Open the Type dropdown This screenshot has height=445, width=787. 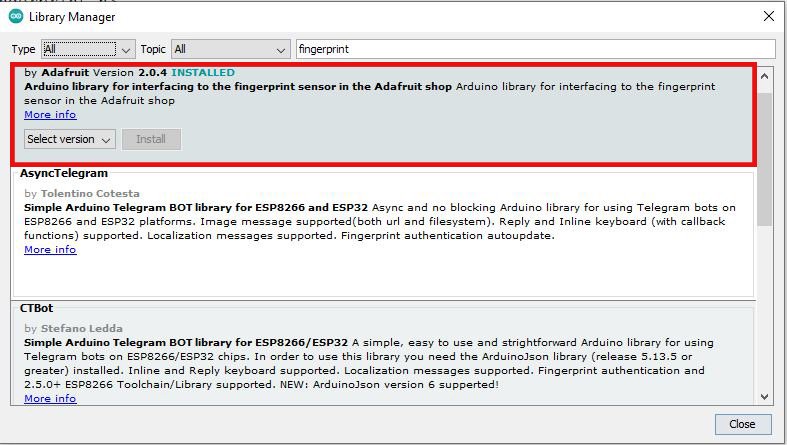[88, 49]
